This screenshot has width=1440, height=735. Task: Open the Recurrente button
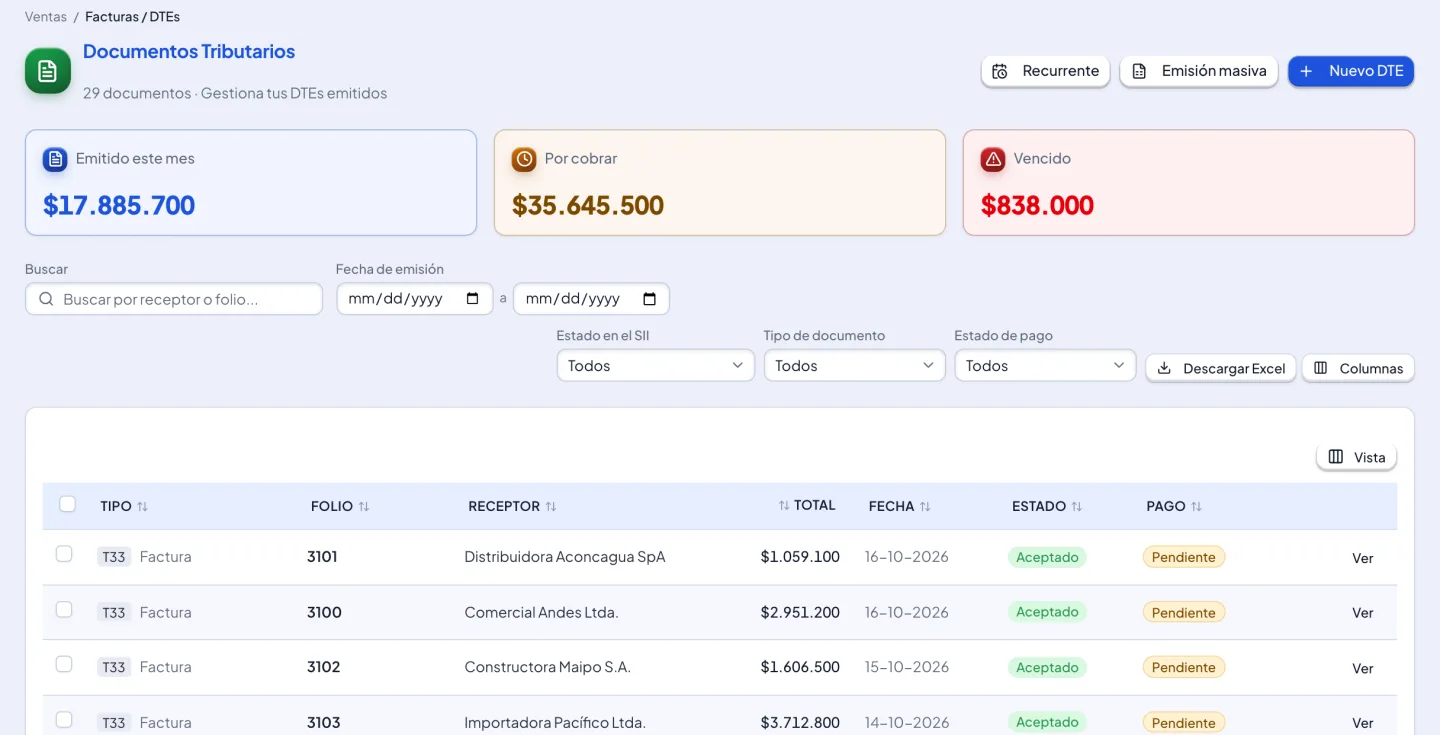1045,71
